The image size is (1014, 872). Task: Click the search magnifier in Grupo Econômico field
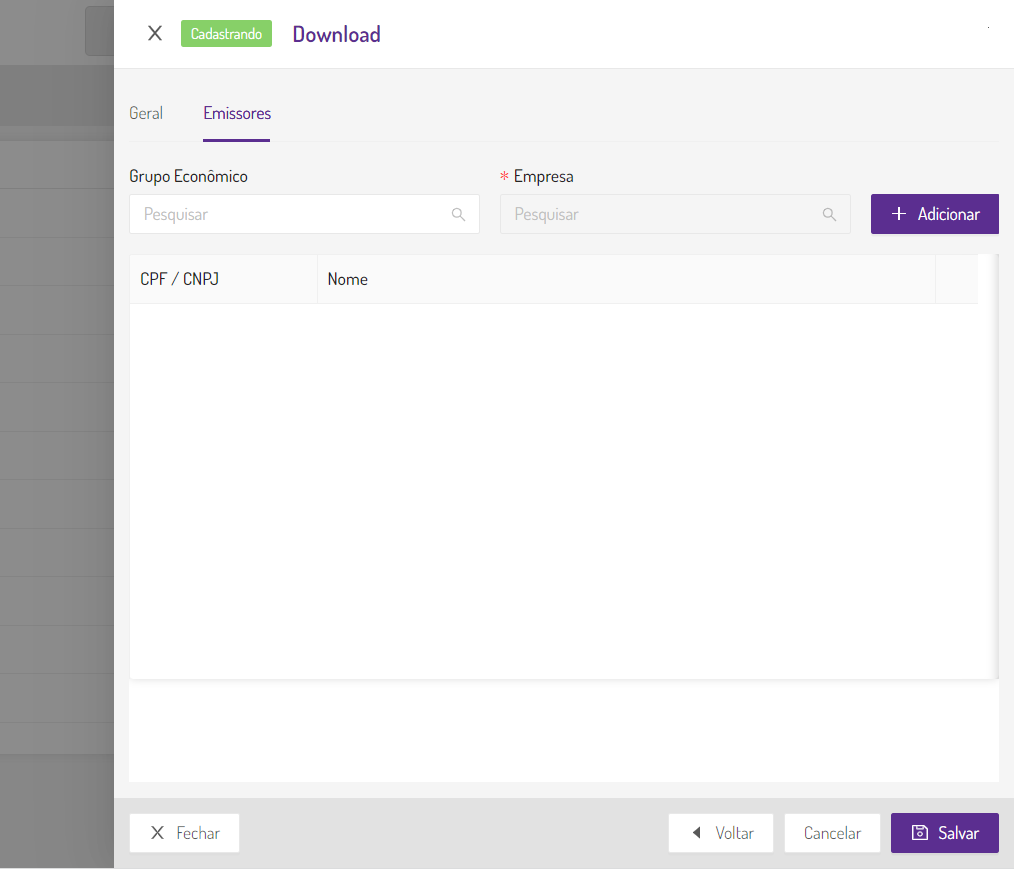pyautogui.click(x=459, y=214)
